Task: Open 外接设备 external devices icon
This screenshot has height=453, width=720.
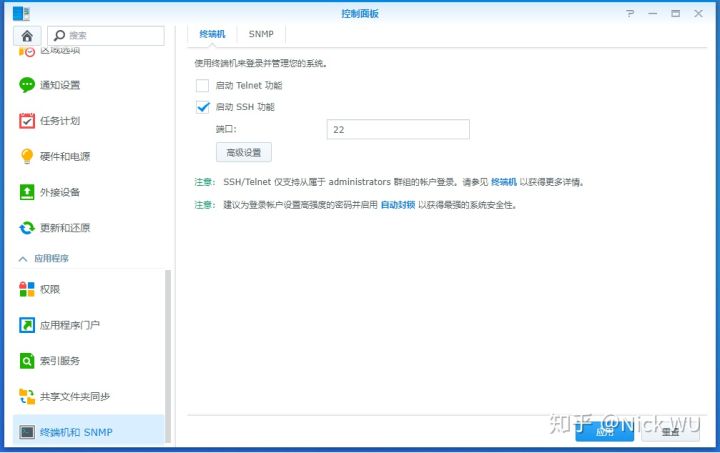Action: pos(27,192)
